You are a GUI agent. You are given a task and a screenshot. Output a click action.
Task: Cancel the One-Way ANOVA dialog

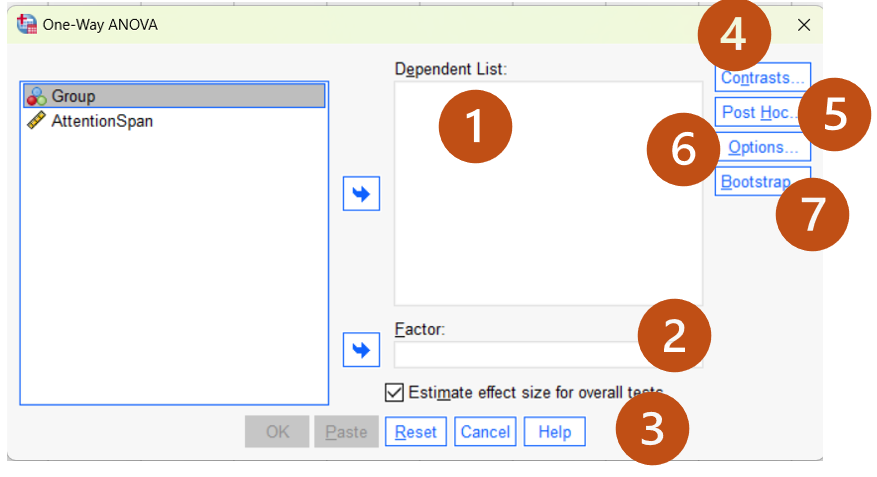click(x=485, y=432)
